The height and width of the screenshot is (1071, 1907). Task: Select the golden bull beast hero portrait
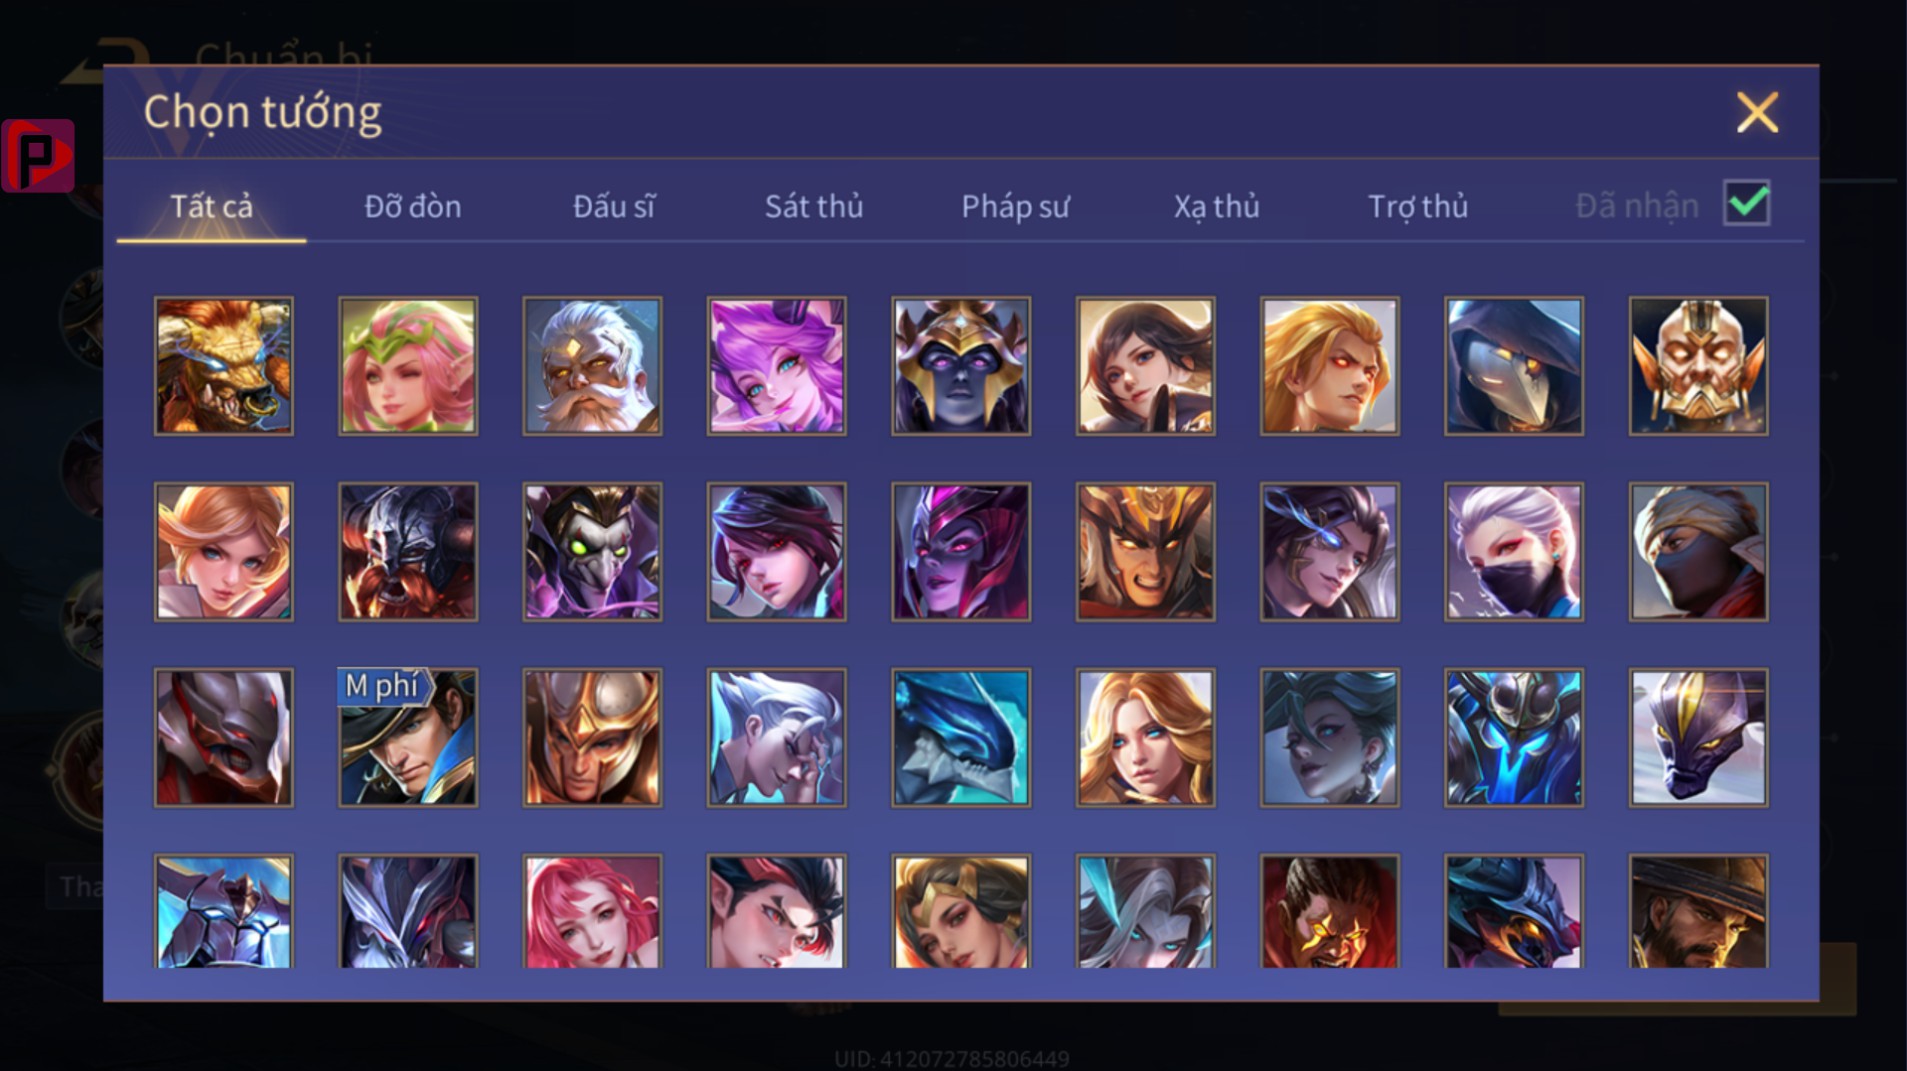(x=223, y=366)
